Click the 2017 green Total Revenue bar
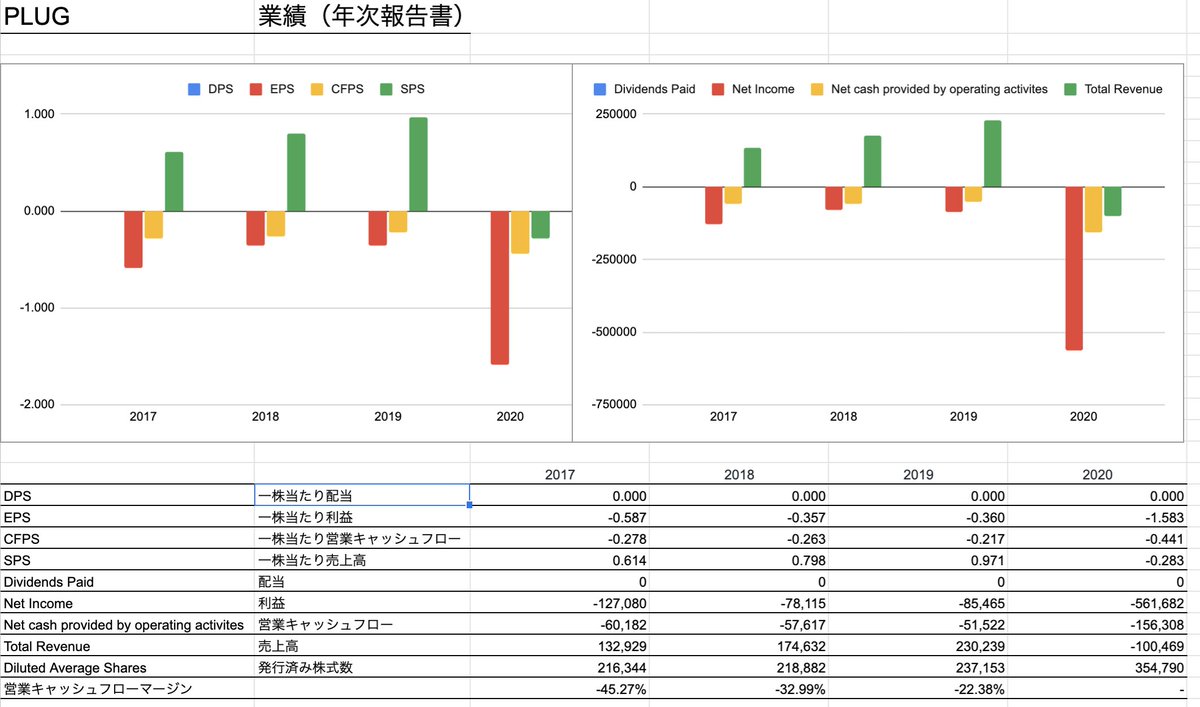This screenshot has height=707, width=1200. [x=752, y=168]
